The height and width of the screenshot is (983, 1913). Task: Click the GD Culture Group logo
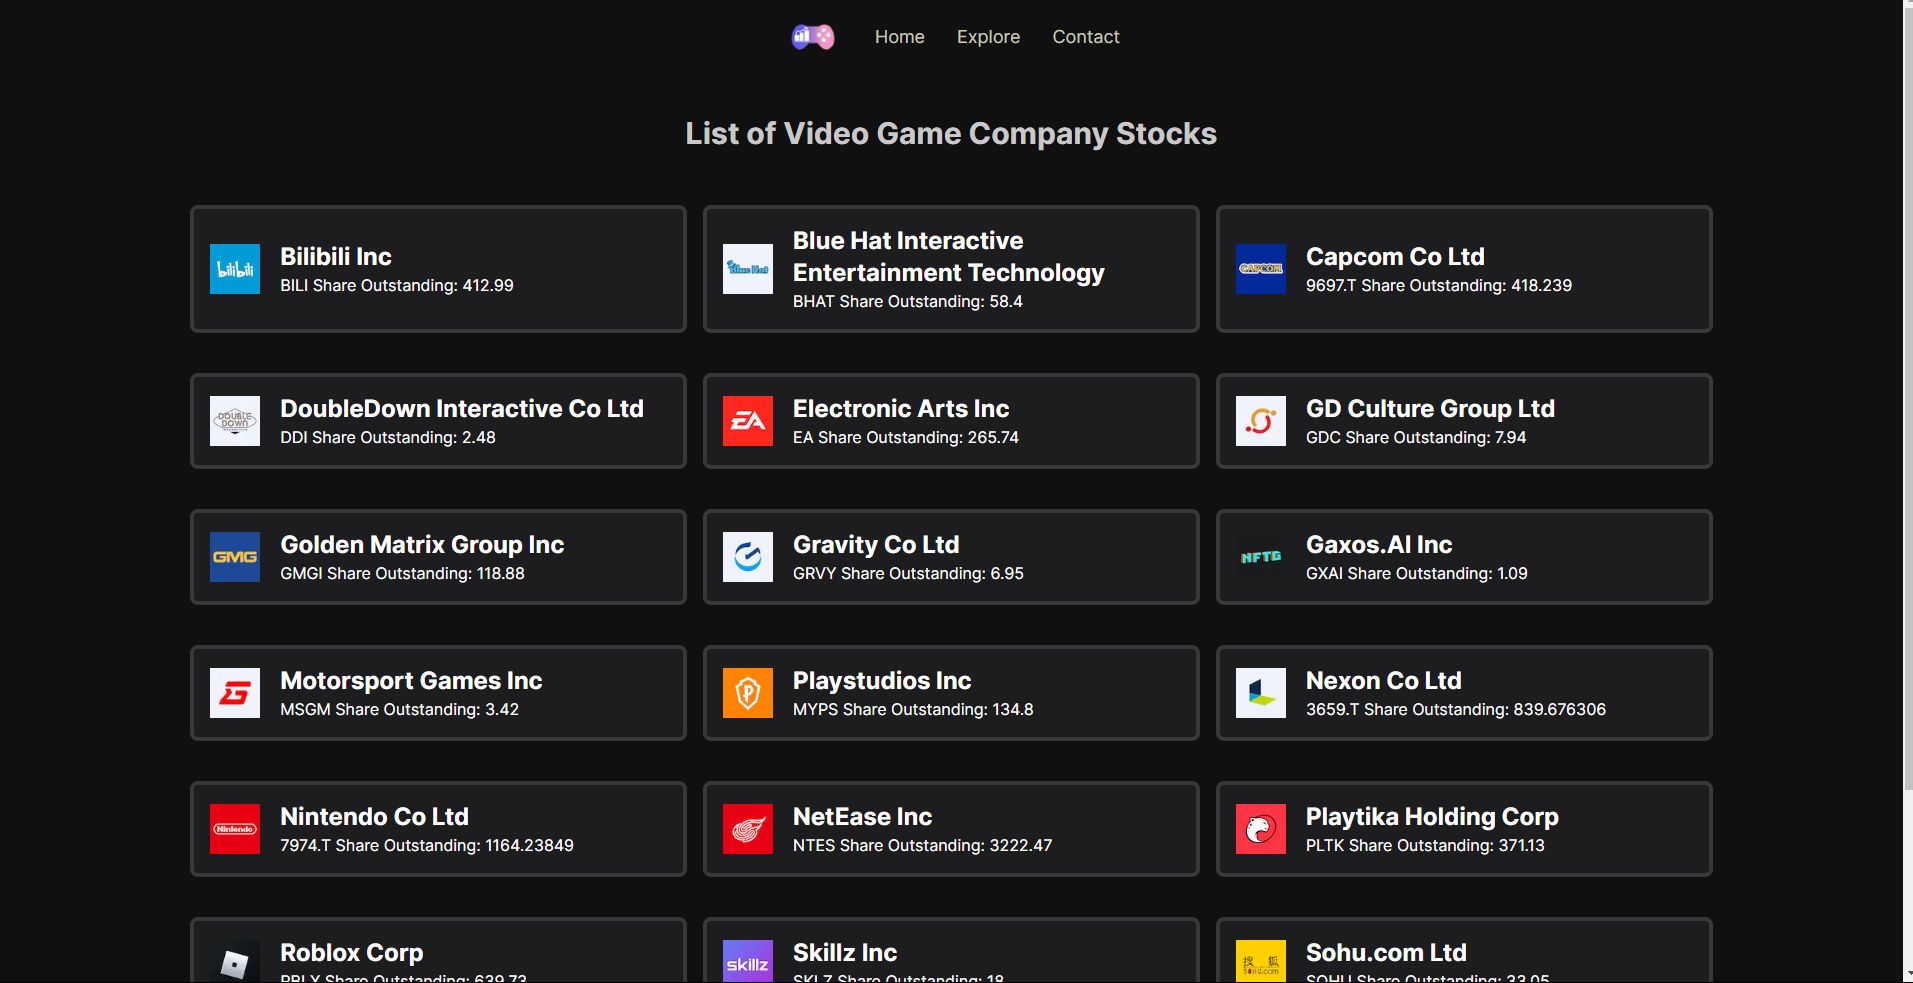(1261, 421)
